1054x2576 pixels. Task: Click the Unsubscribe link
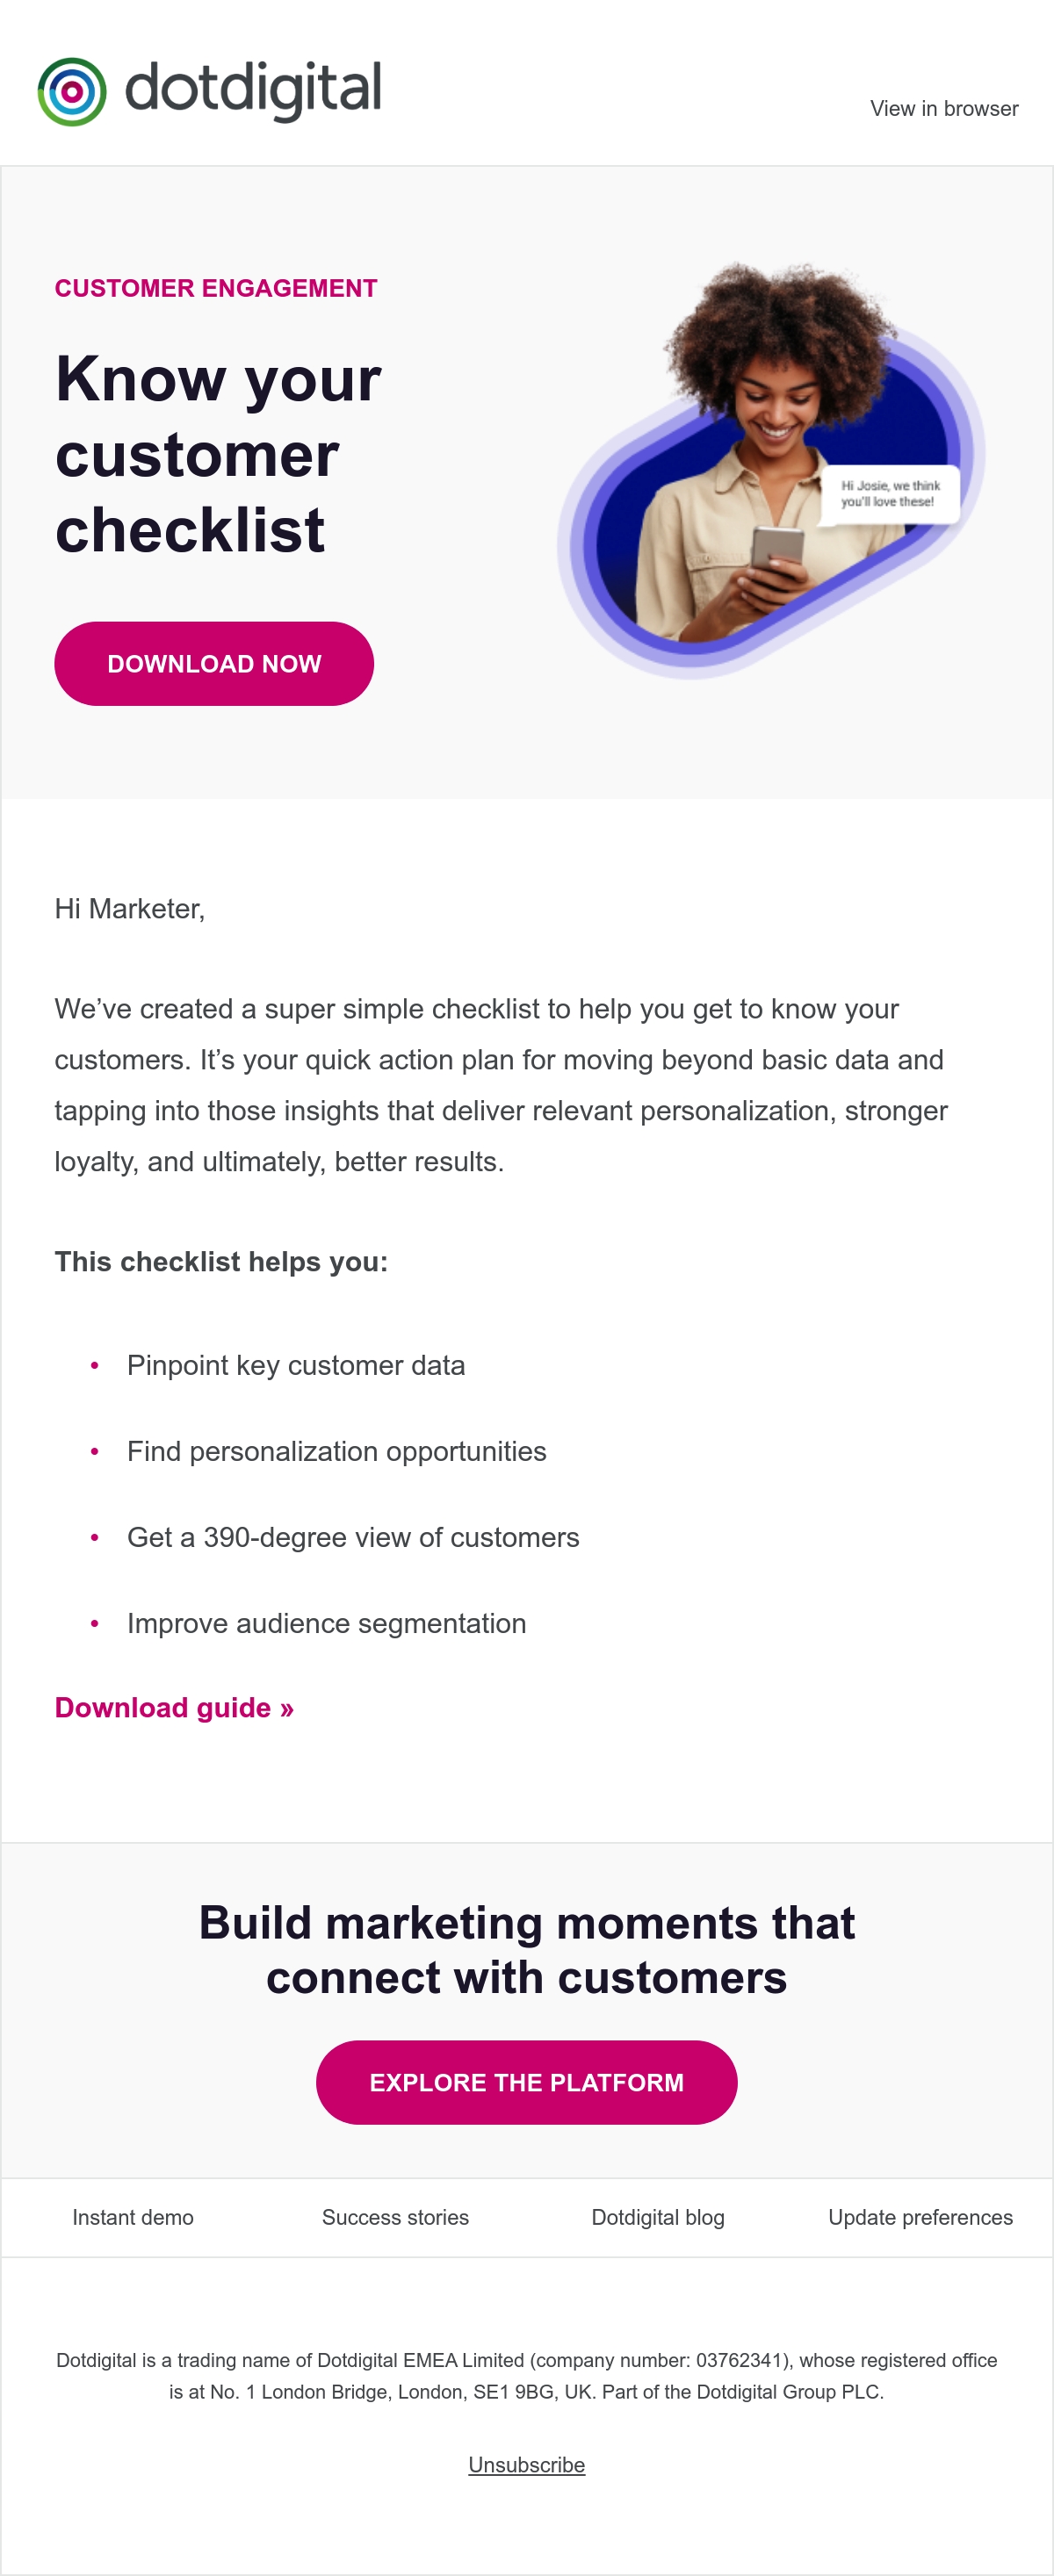tap(527, 2465)
